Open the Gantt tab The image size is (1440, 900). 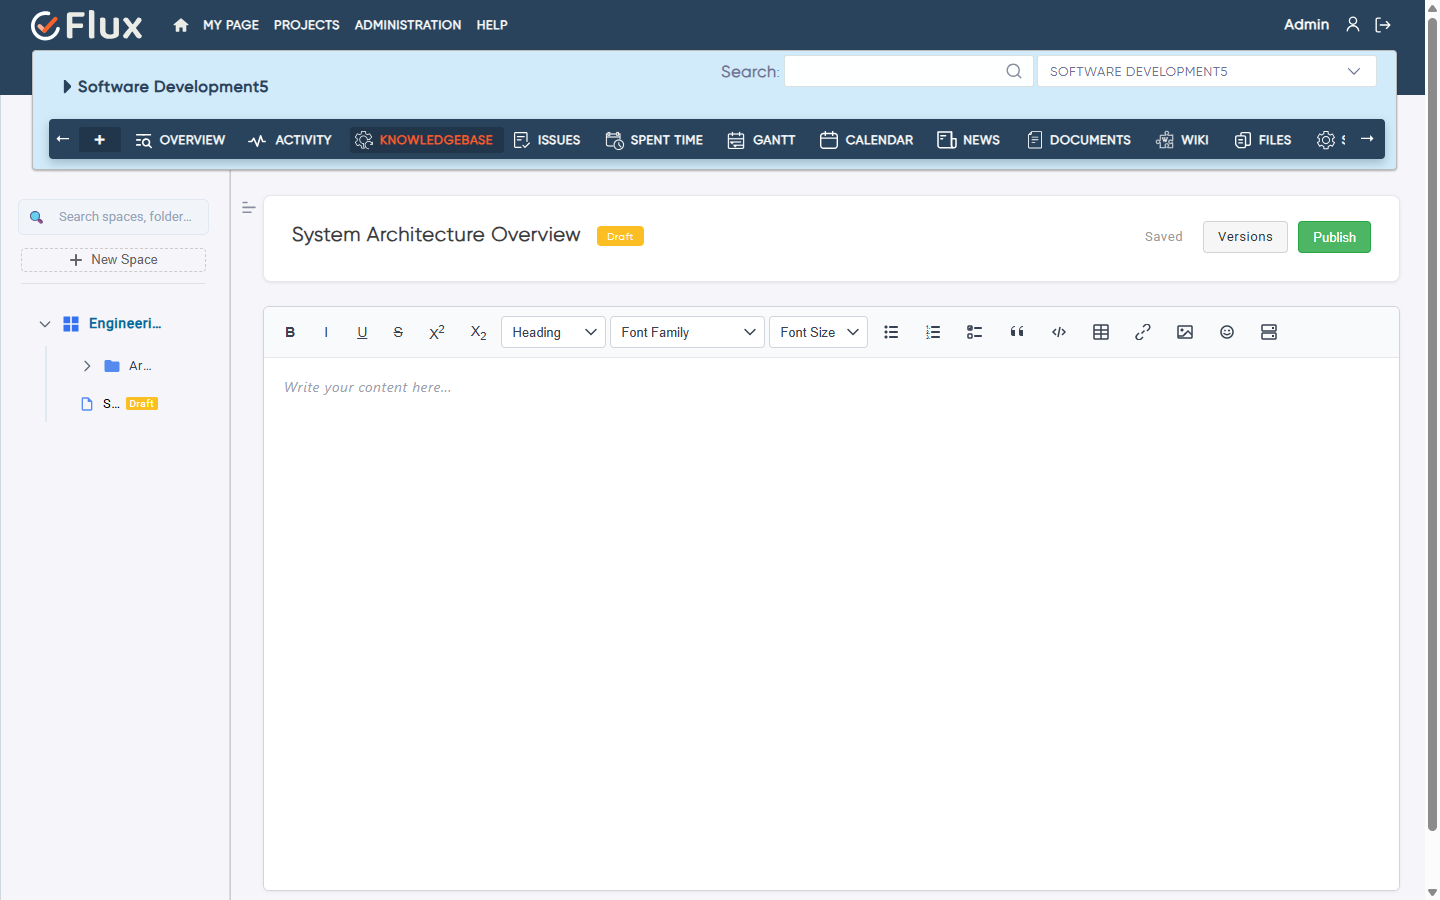tap(761, 140)
